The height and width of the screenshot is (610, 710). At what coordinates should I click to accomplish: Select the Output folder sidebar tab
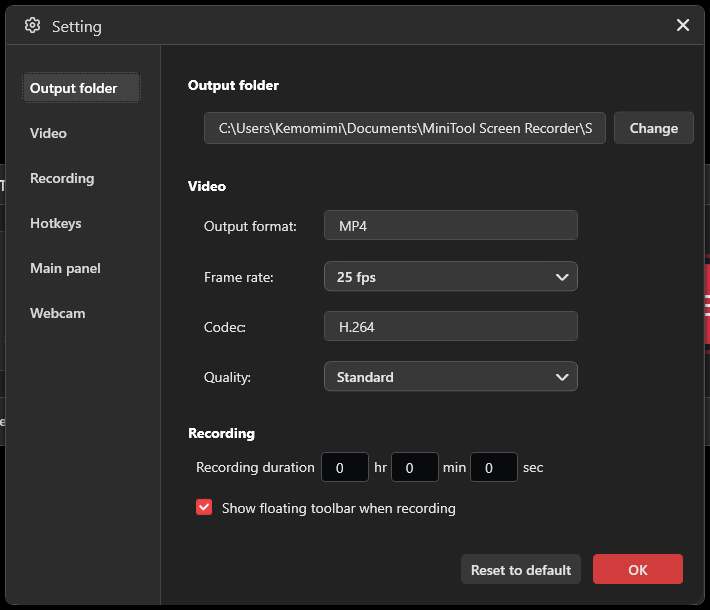click(x=74, y=88)
